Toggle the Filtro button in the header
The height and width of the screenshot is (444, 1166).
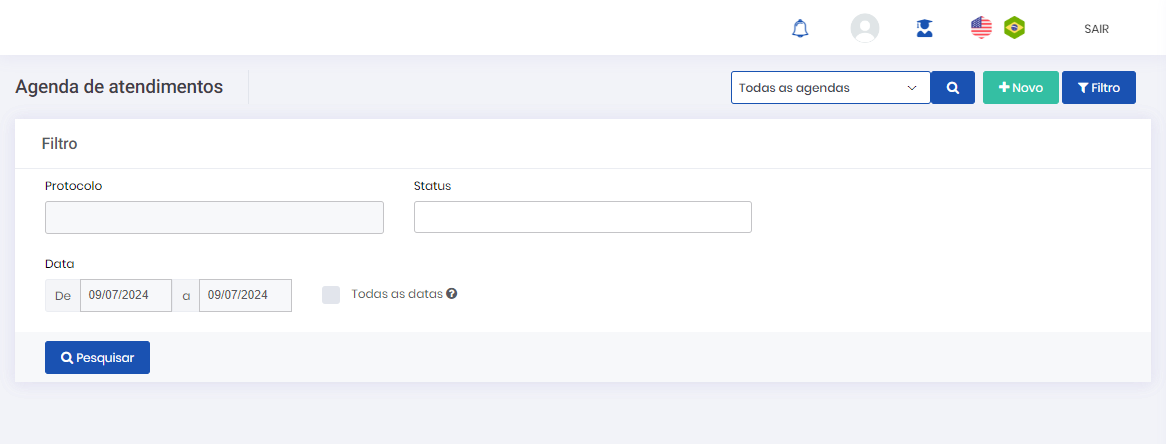click(1098, 88)
